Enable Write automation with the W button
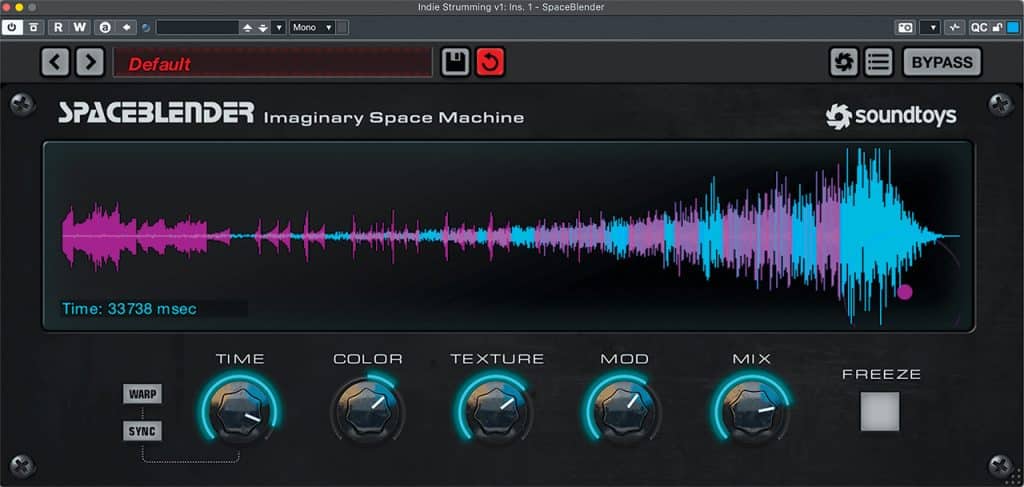This screenshot has width=1024, height=487. click(x=80, y=27)
